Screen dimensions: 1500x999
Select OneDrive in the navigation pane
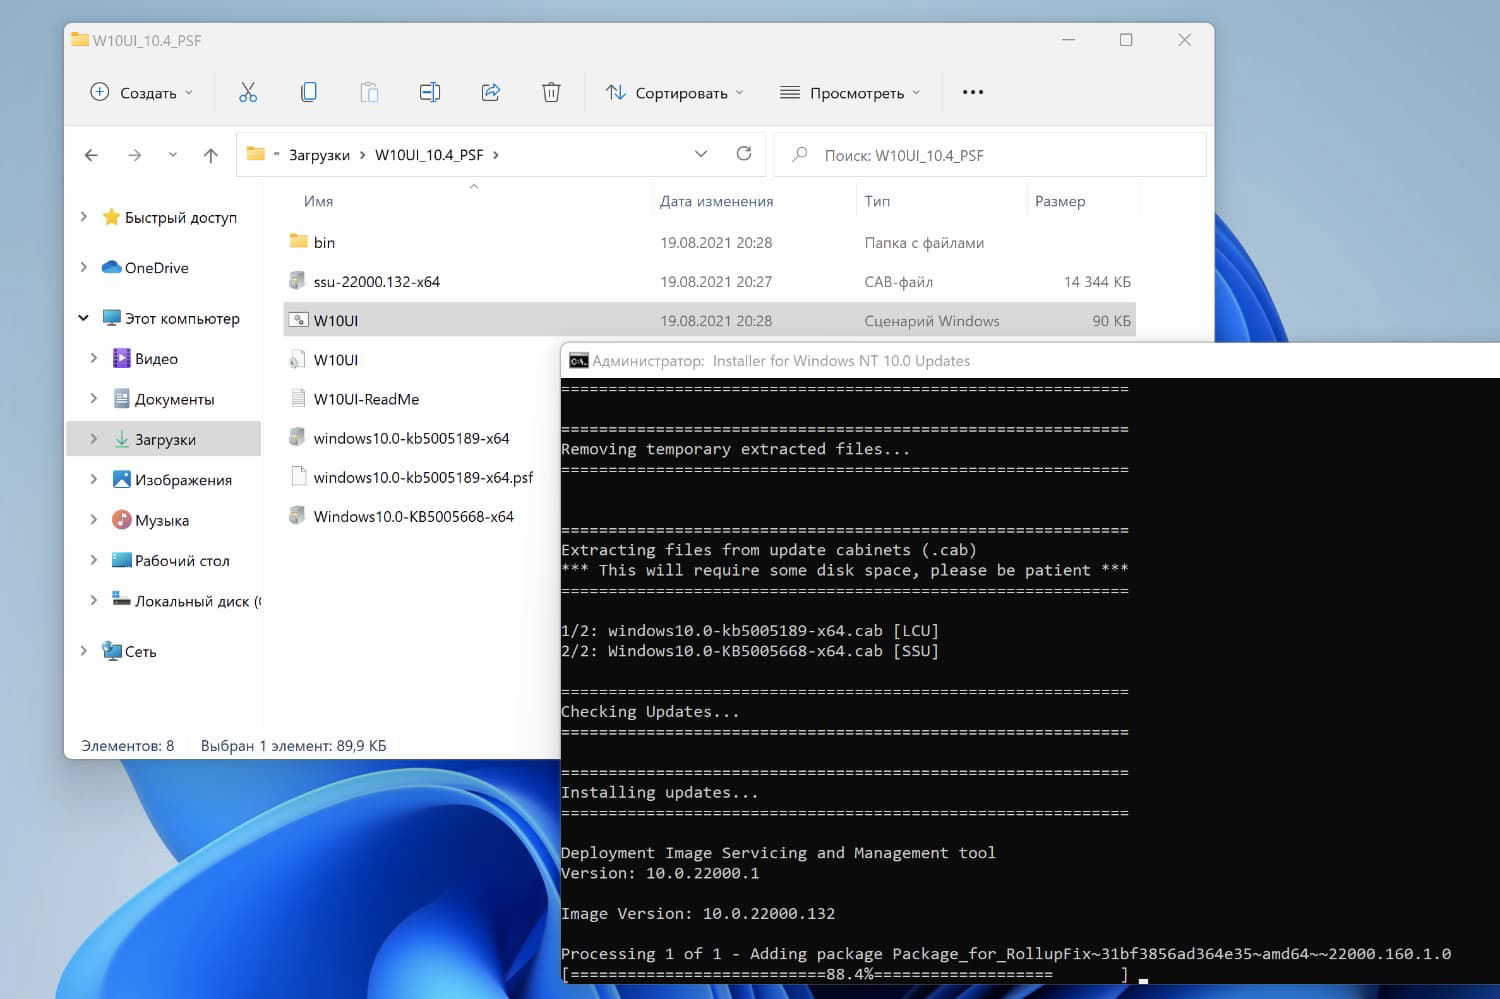(156, 268)
